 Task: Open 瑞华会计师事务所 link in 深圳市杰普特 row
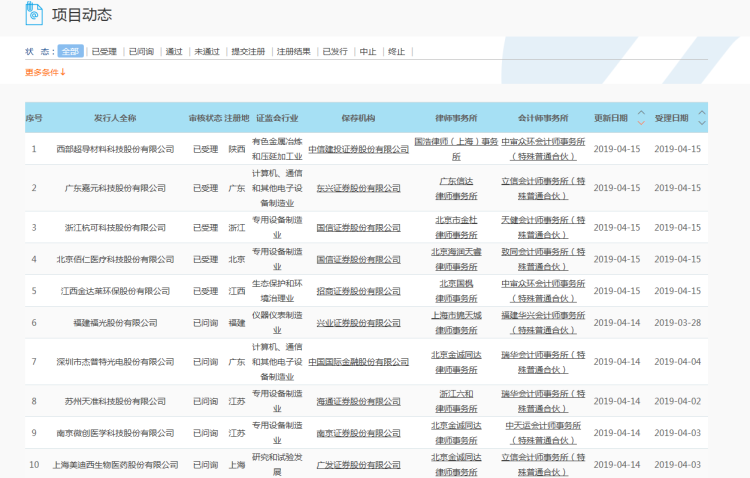[543, 362]
